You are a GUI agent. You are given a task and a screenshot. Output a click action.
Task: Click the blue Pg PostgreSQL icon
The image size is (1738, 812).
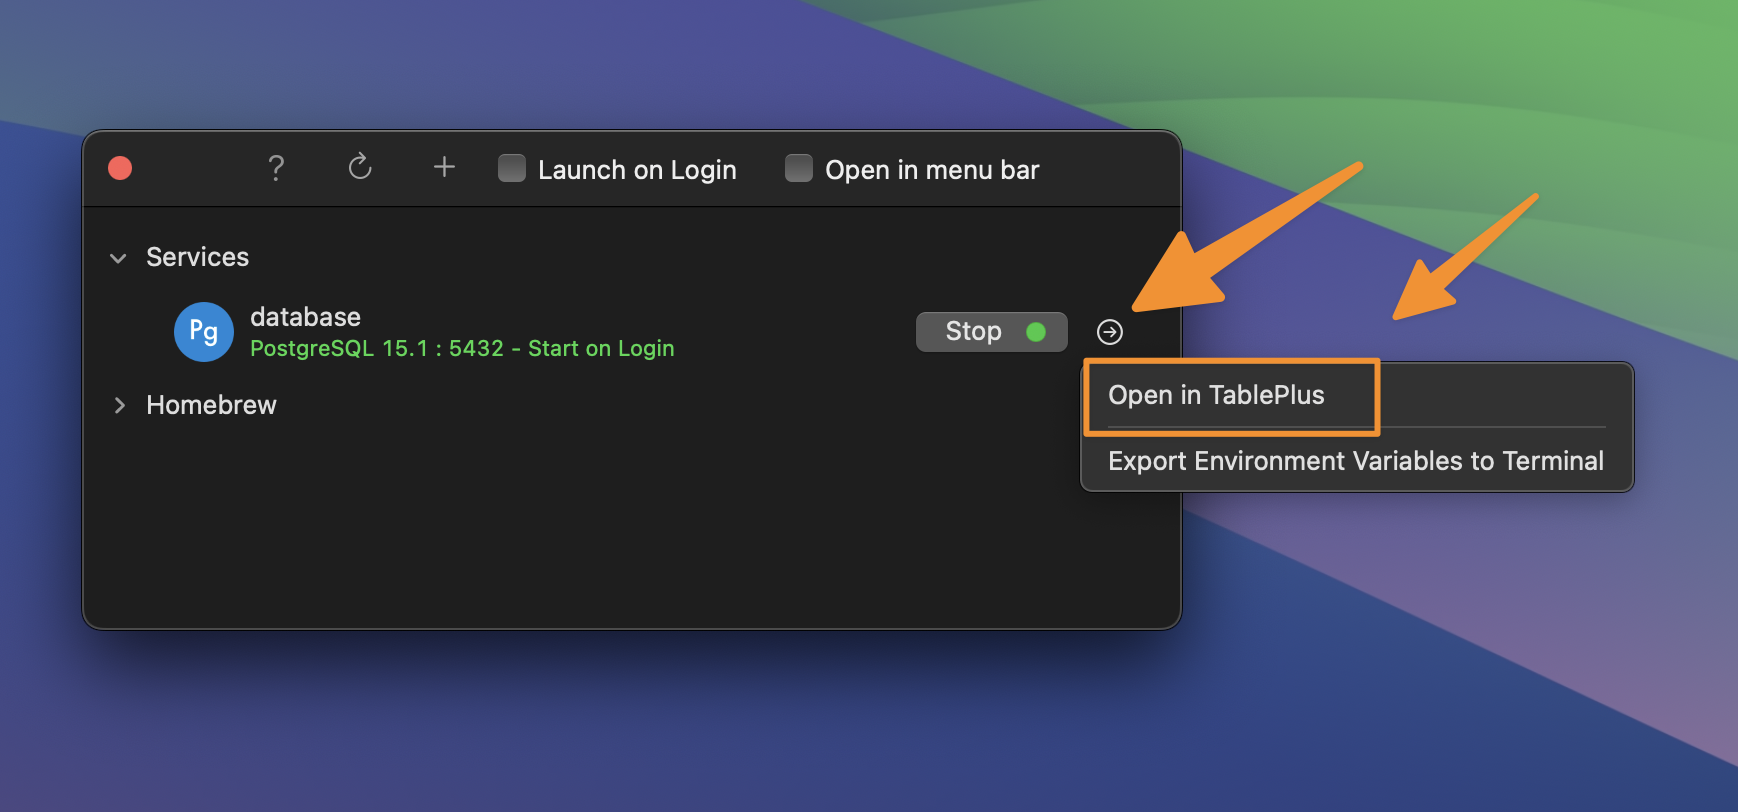(204, 332)
